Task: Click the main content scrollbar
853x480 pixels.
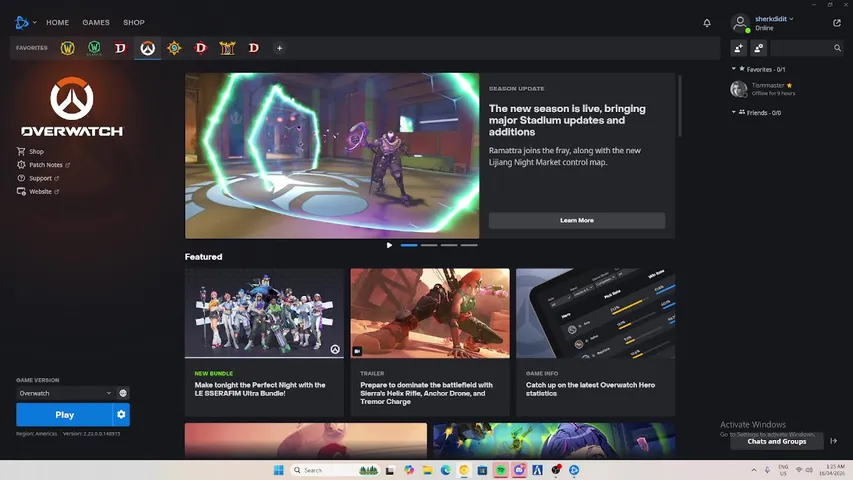Action: coord(679,106)
